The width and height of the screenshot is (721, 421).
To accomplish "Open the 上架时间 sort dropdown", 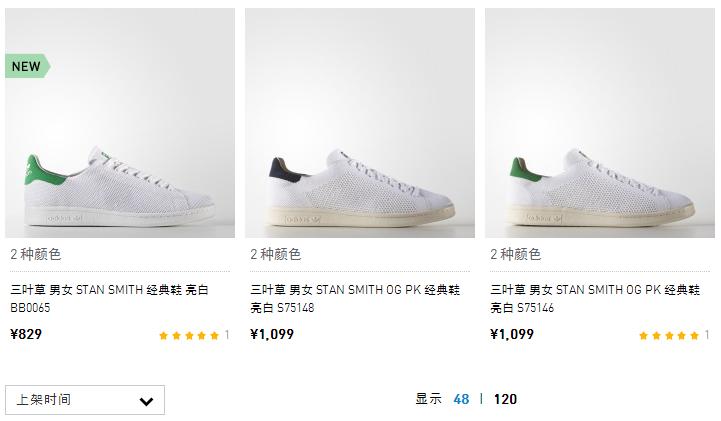I will pos(84,400).
